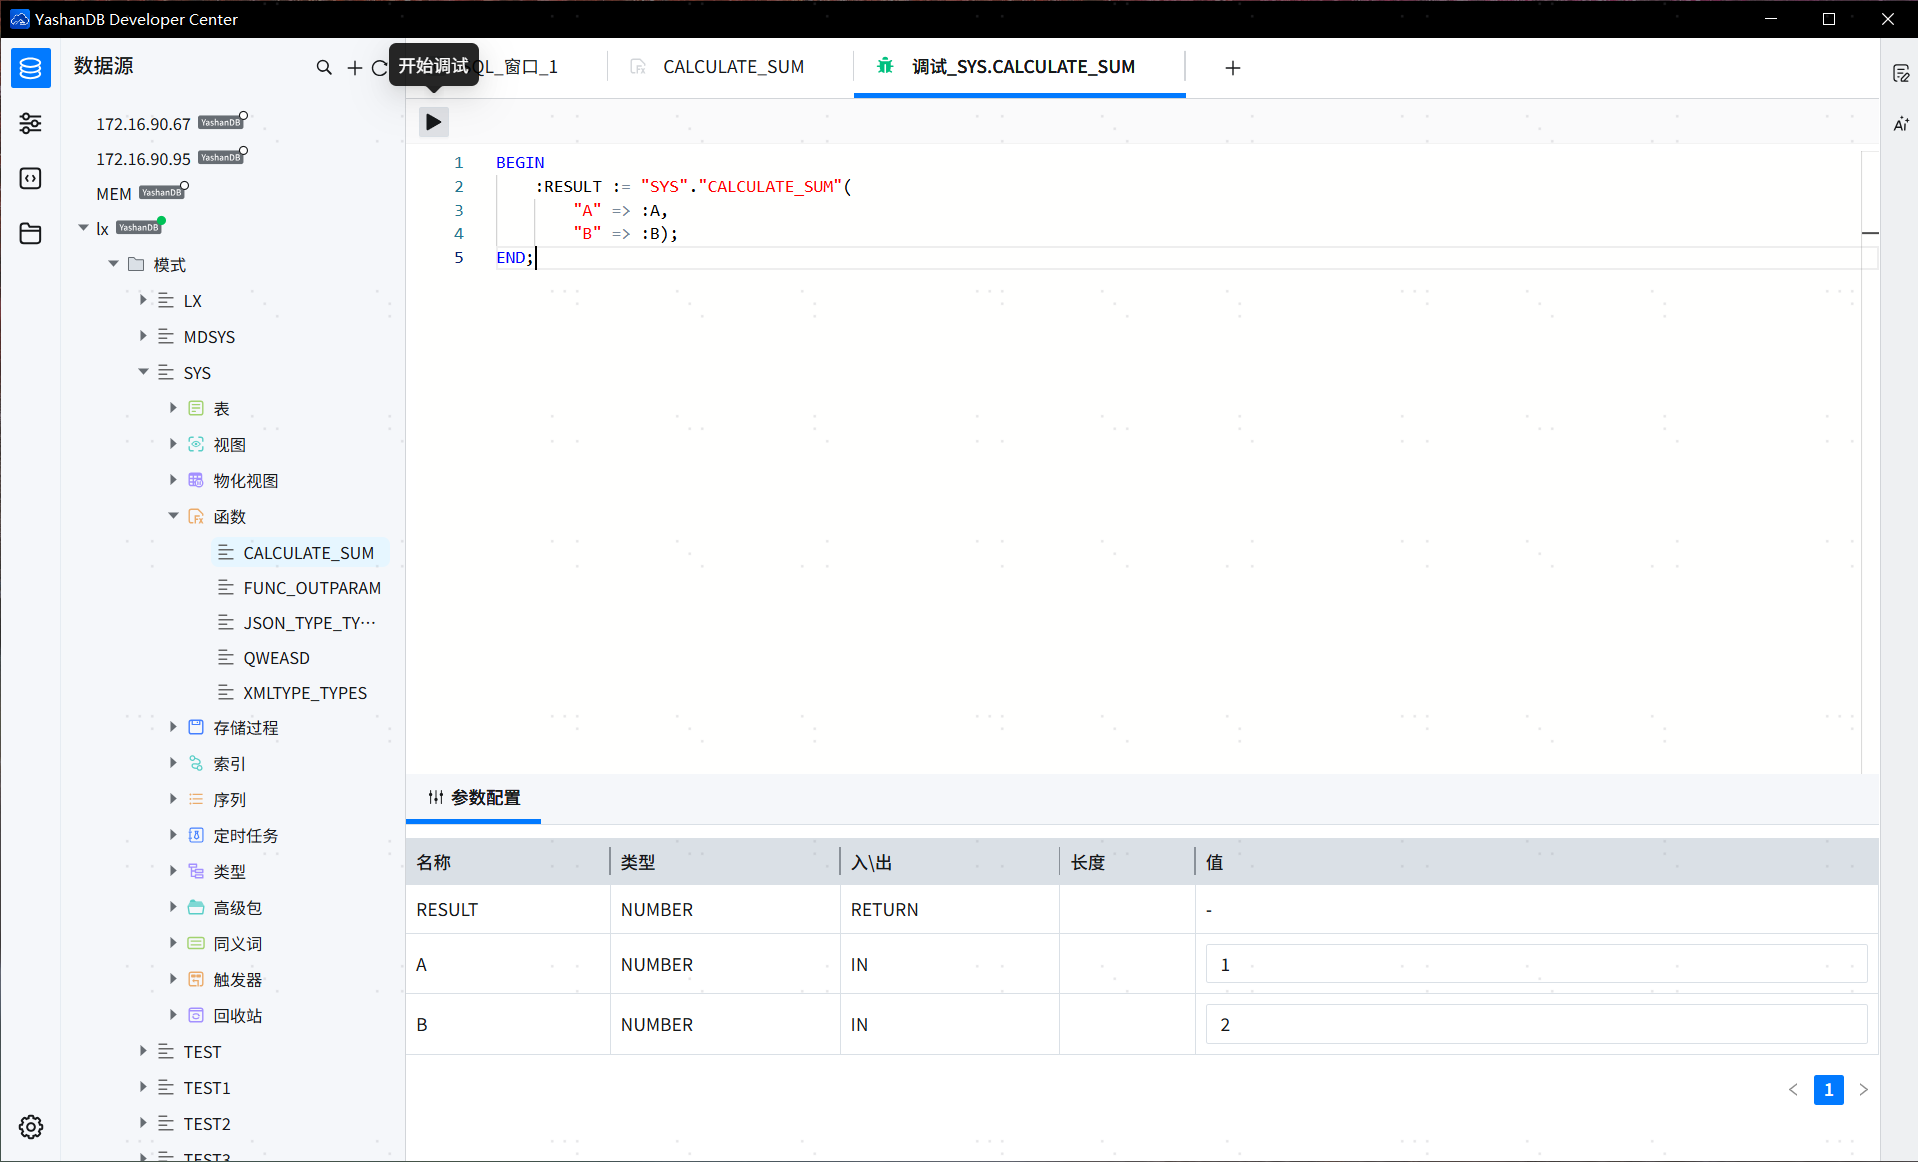Switch to the CALCULATE_SUM tab
1918x1162 pixels.
733,66
